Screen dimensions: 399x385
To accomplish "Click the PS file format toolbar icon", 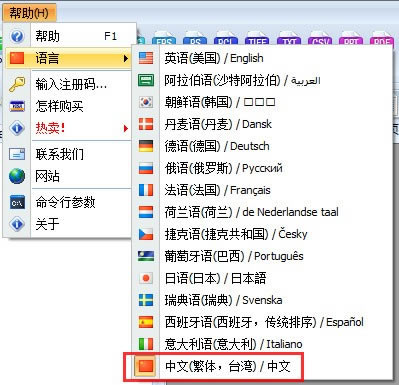I will coord(195,39).
